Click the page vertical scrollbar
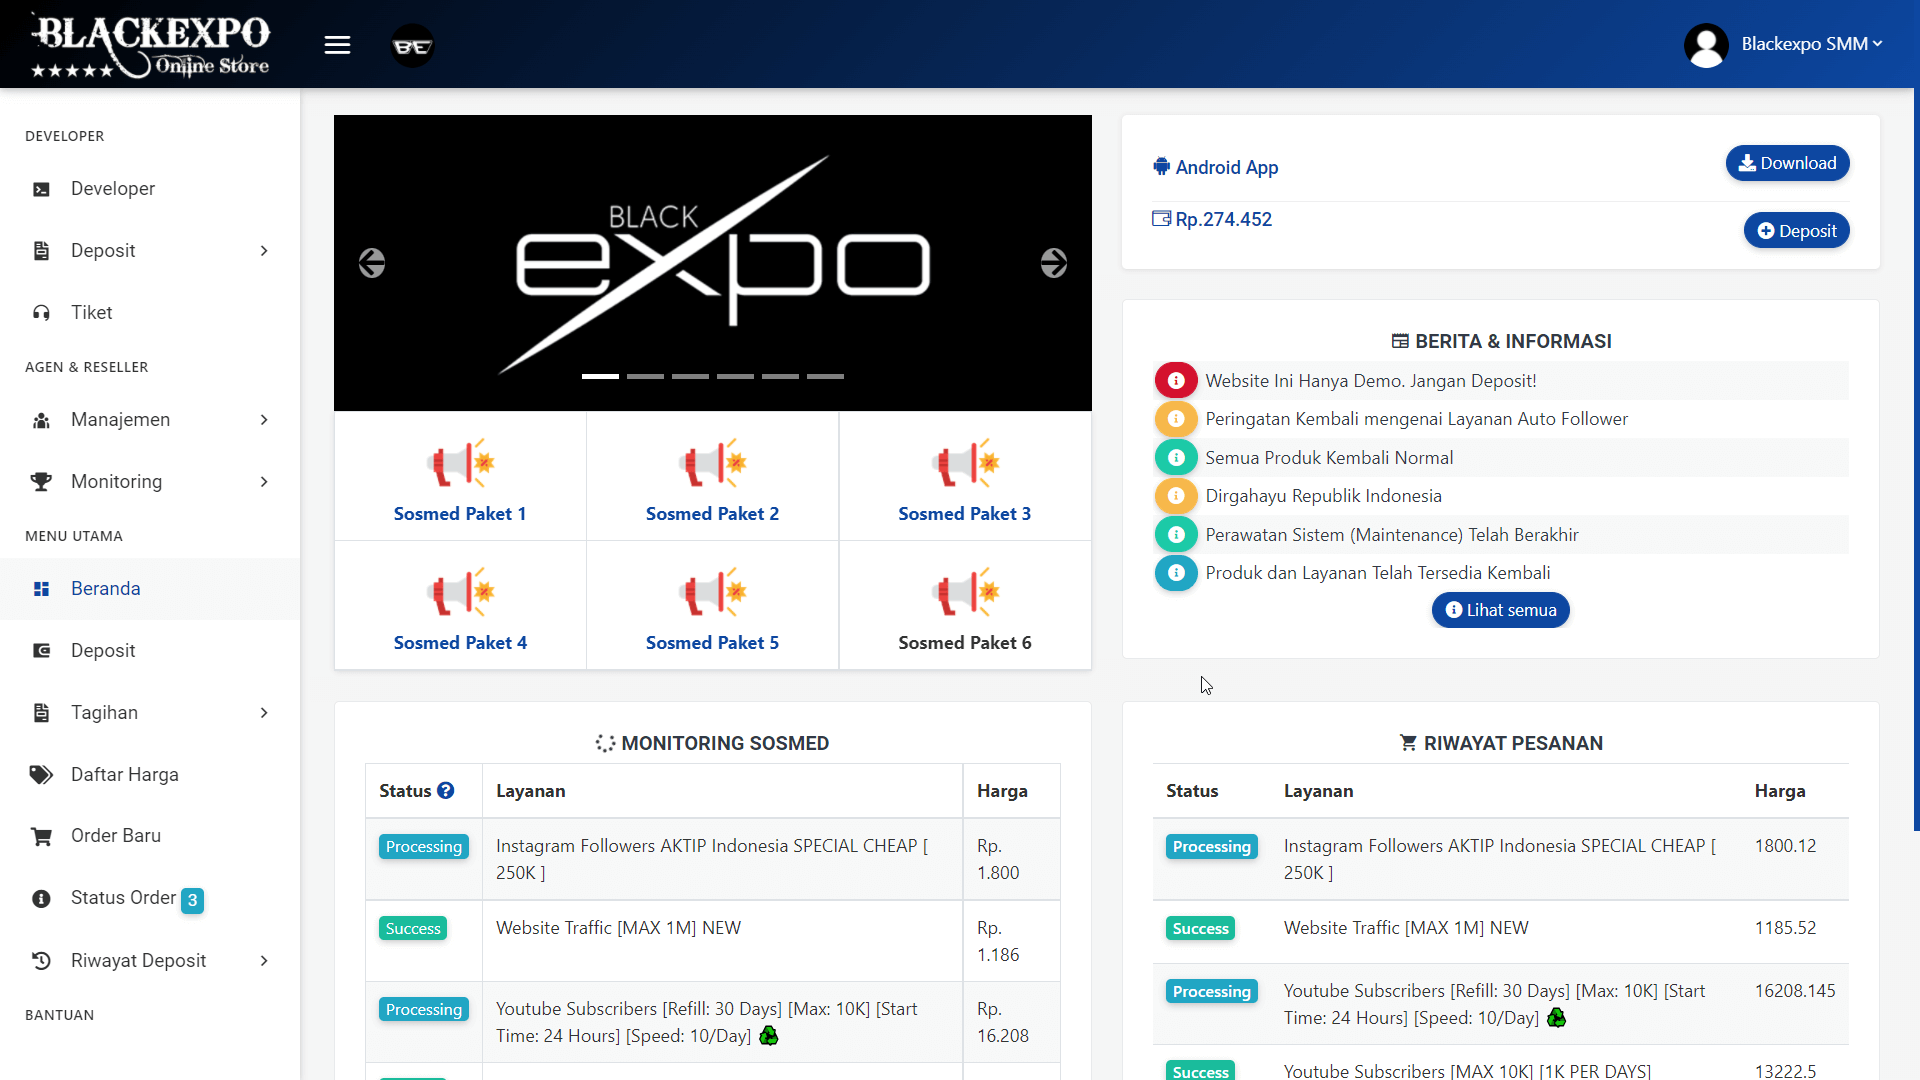Viewport: 1920px width, 1080px height. tap(1915, 460)
